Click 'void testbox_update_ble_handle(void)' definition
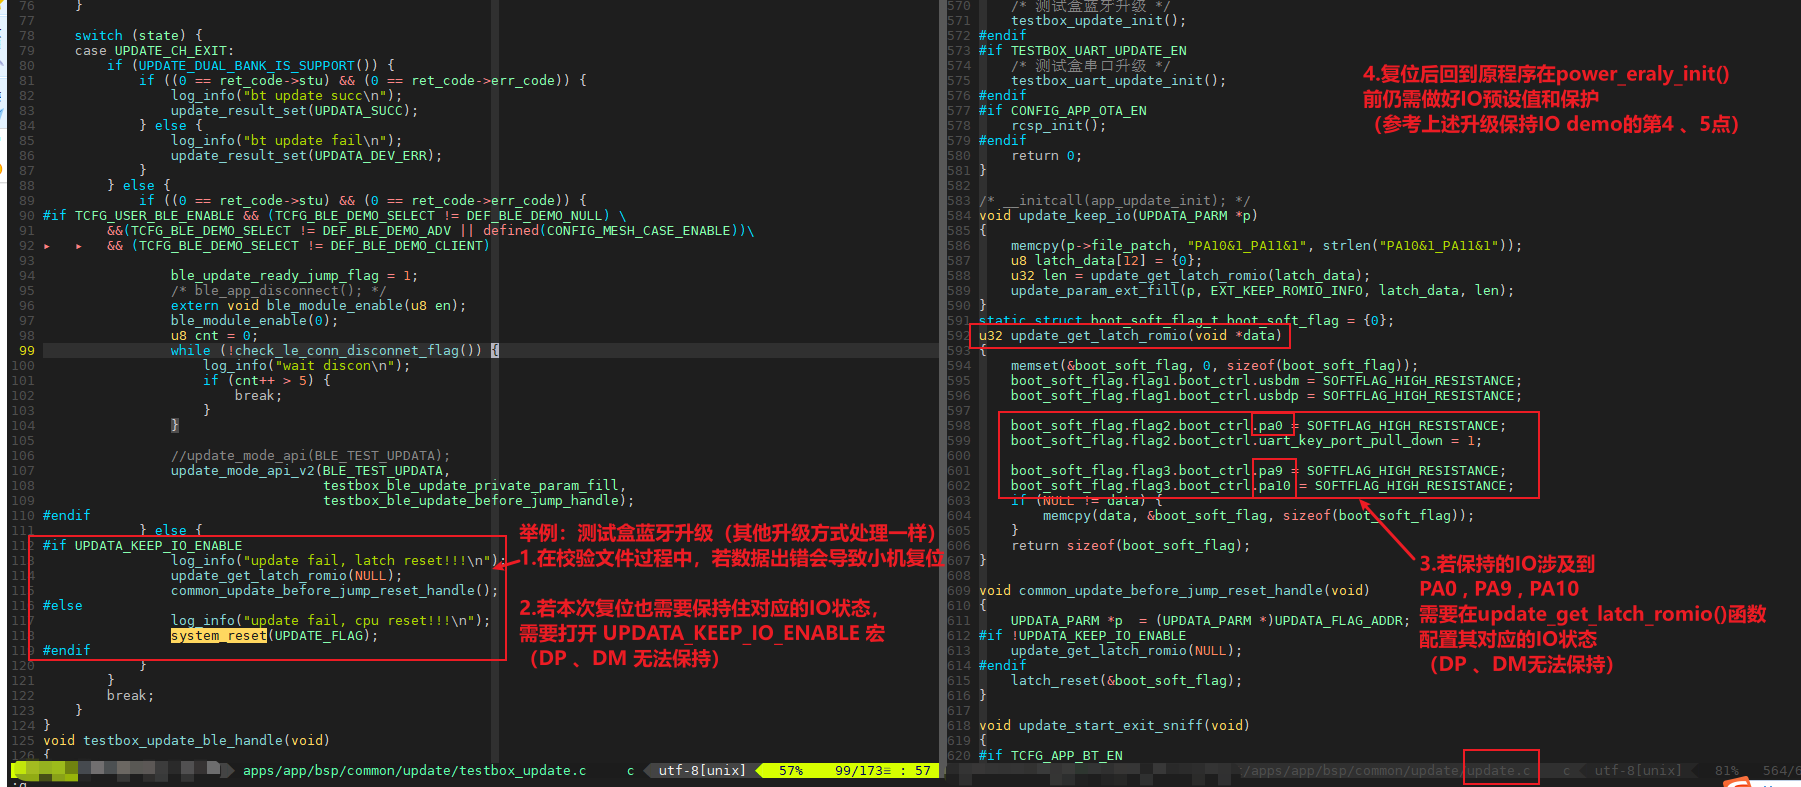Image resolution: width=1801 pixels, height=787 pixels. point(186,740)
